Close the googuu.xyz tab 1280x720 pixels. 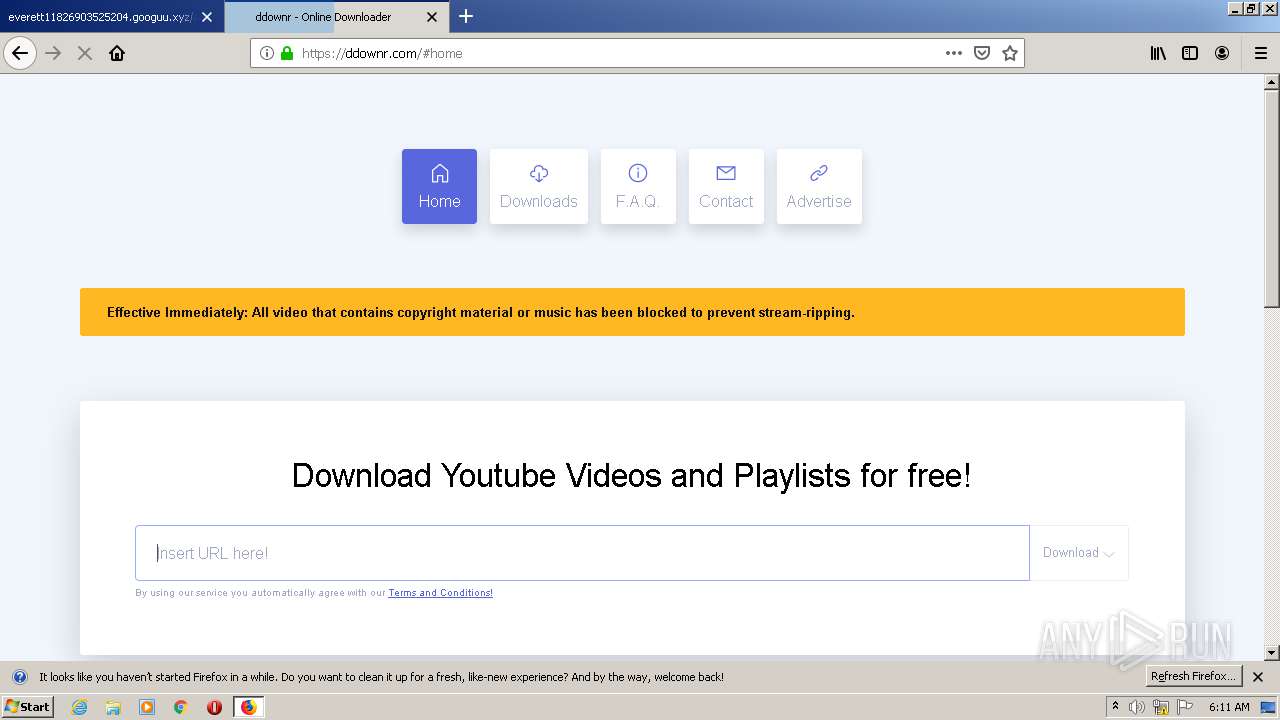pyautogui.click(x=207, y=17)
